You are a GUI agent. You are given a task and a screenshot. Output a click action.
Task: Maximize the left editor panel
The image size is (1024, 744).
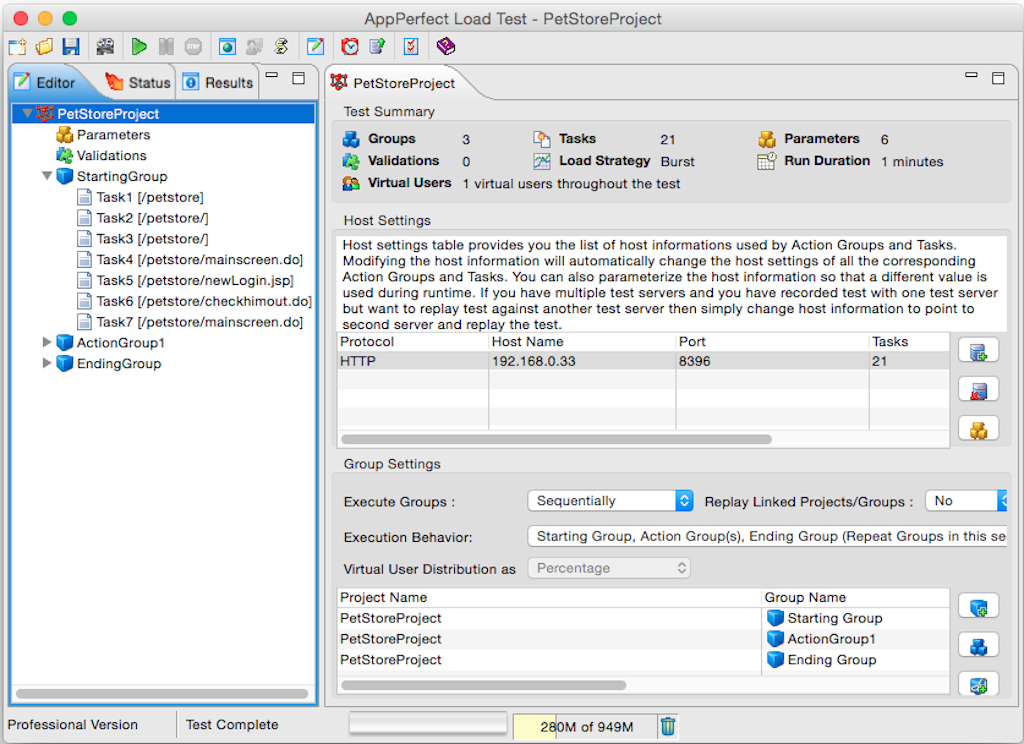298,78
